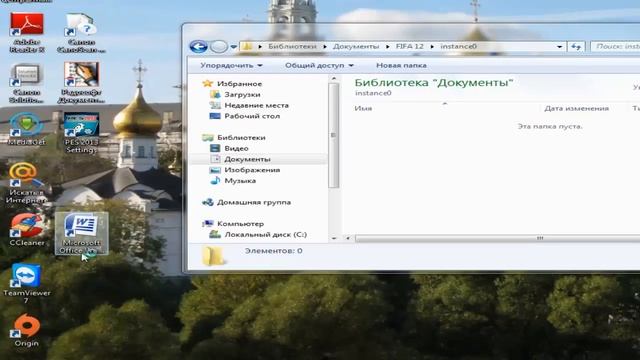Click the search field in Explorer
The image size is (640, 360).
(615, 47)
